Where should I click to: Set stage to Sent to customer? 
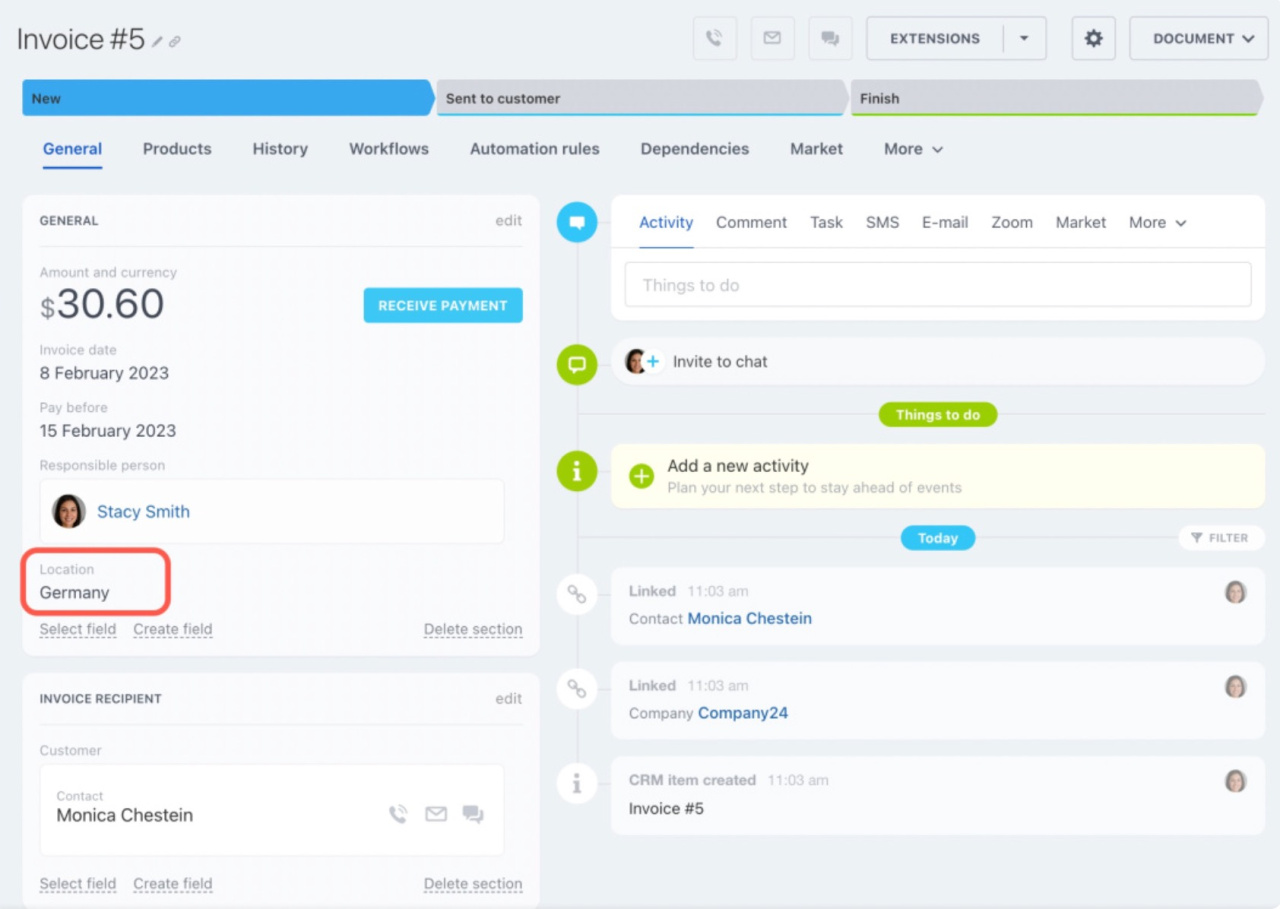(640, 99)
